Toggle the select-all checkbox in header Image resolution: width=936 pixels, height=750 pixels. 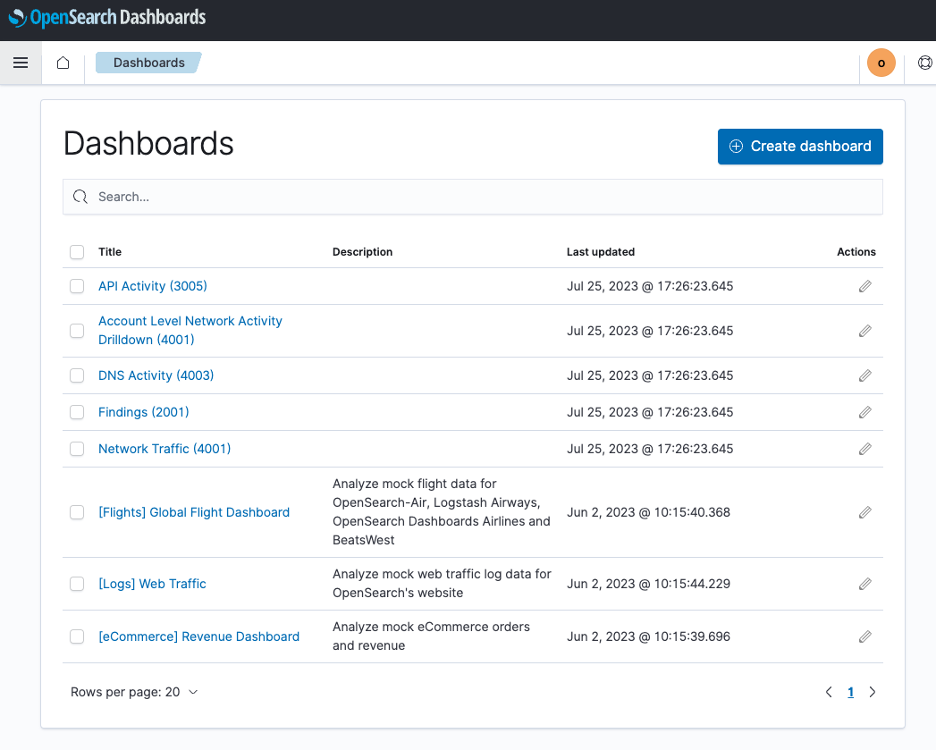[77, 252]
